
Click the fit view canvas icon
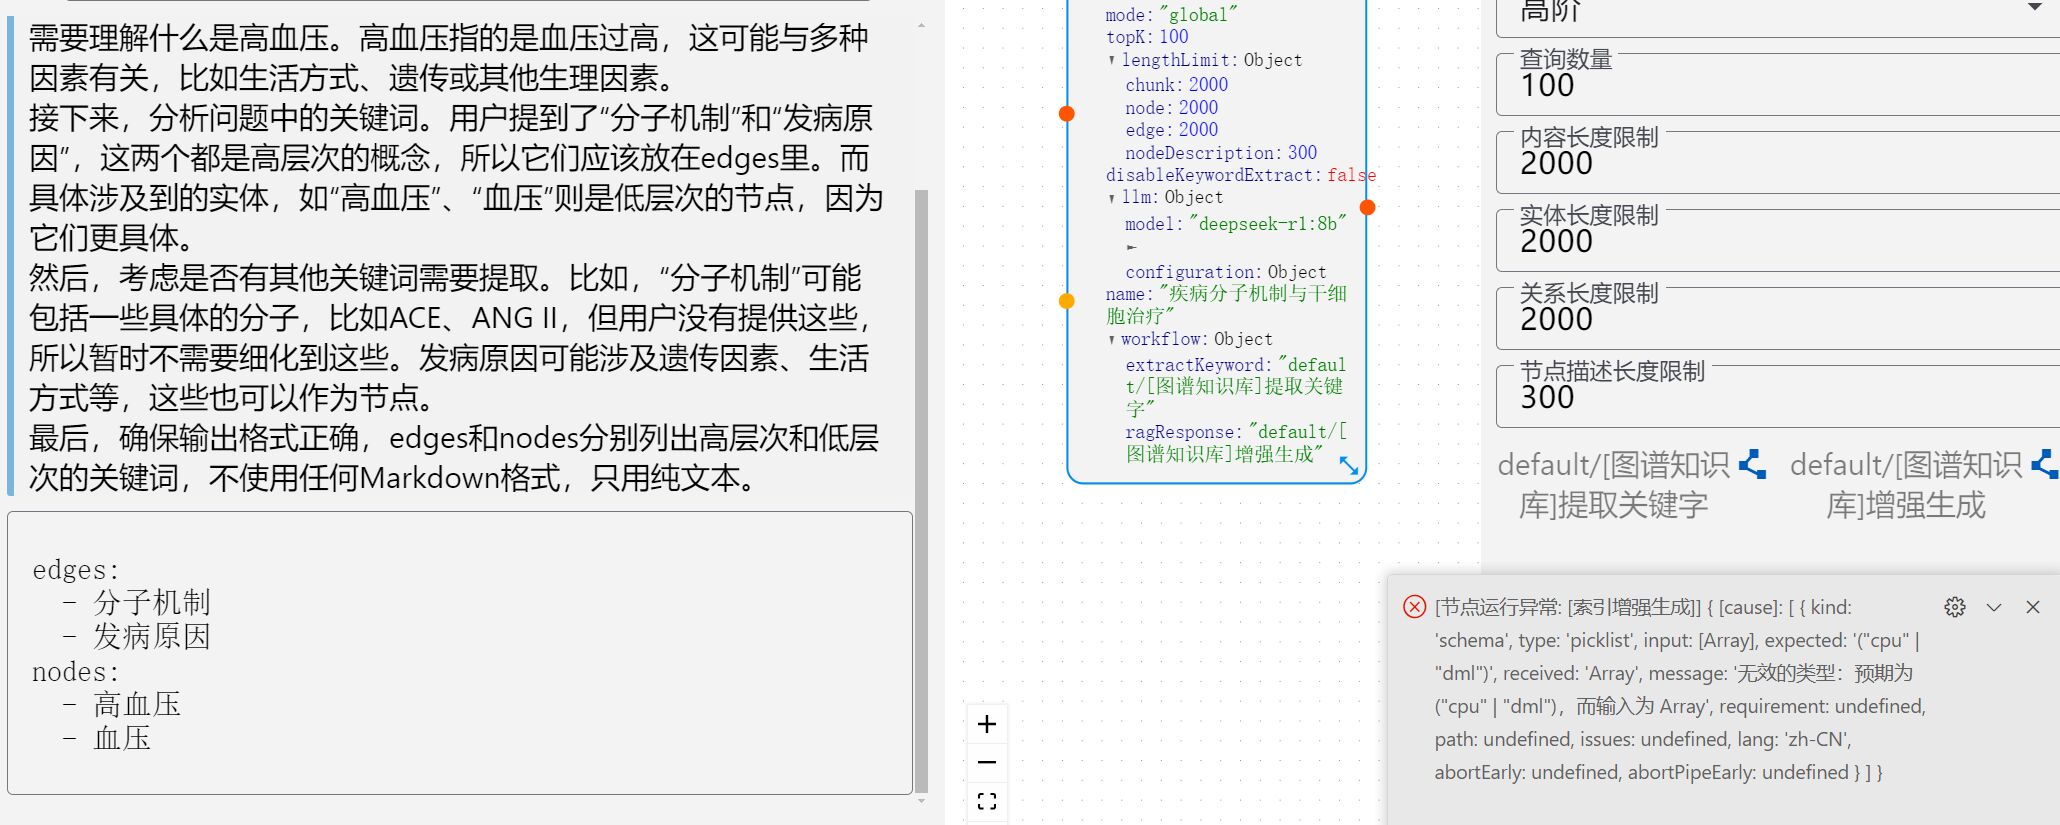pyautogui.click(x=987, y=801)
